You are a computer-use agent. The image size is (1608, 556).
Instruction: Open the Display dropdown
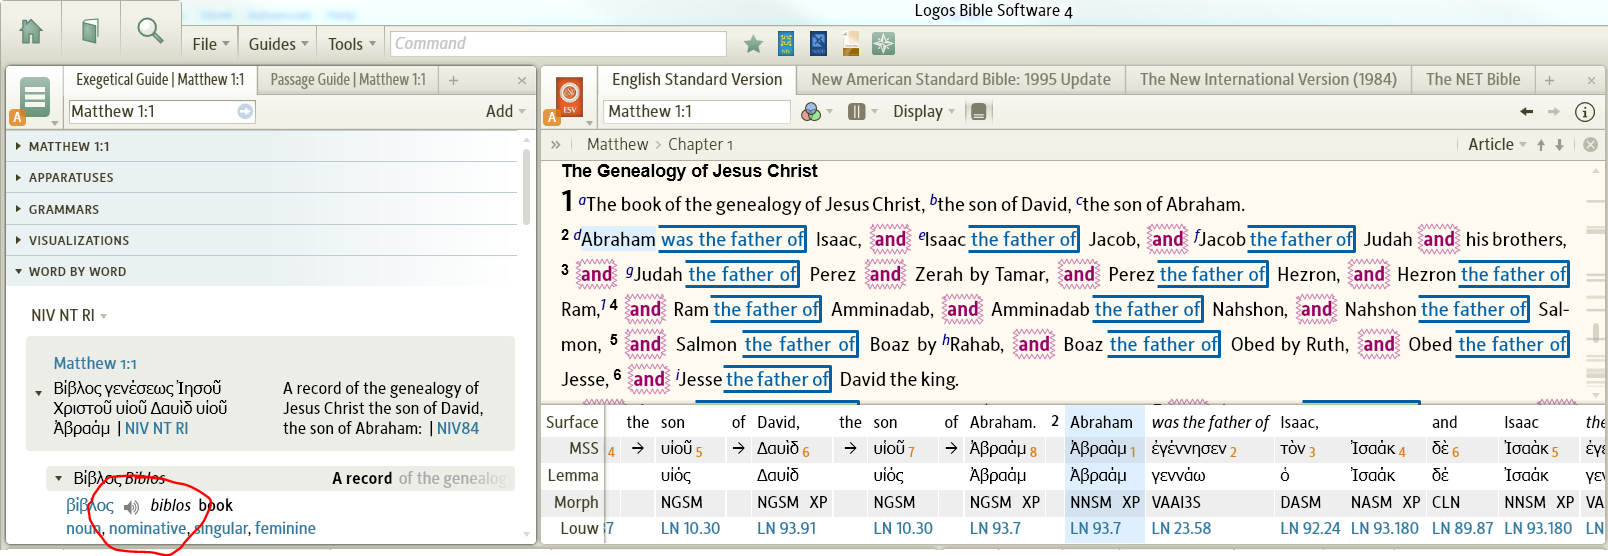(x=924, y=111)
